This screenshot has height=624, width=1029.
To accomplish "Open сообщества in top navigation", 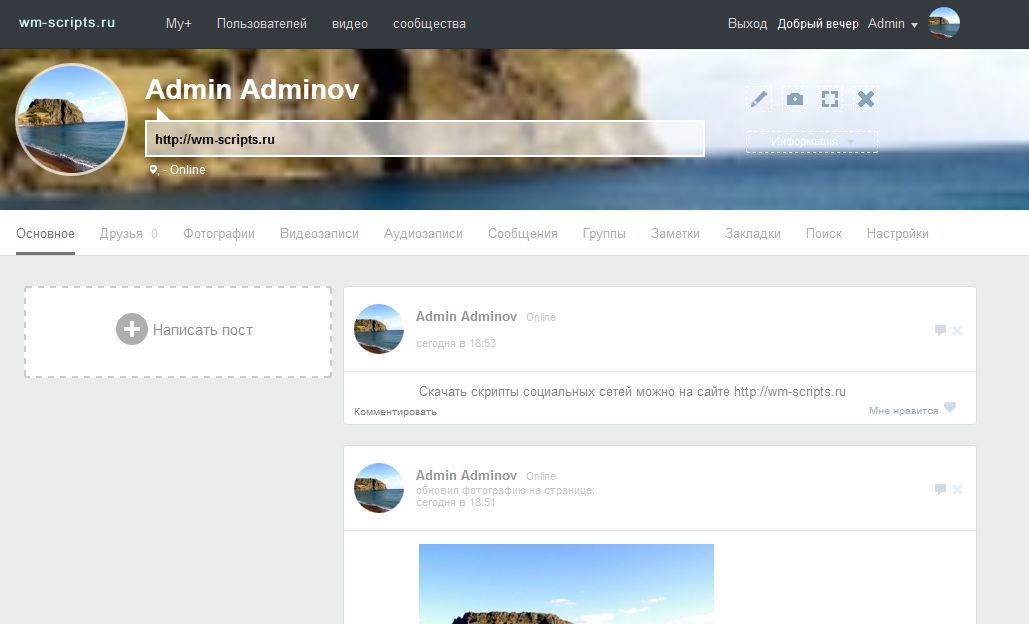I will coord(429,24).
